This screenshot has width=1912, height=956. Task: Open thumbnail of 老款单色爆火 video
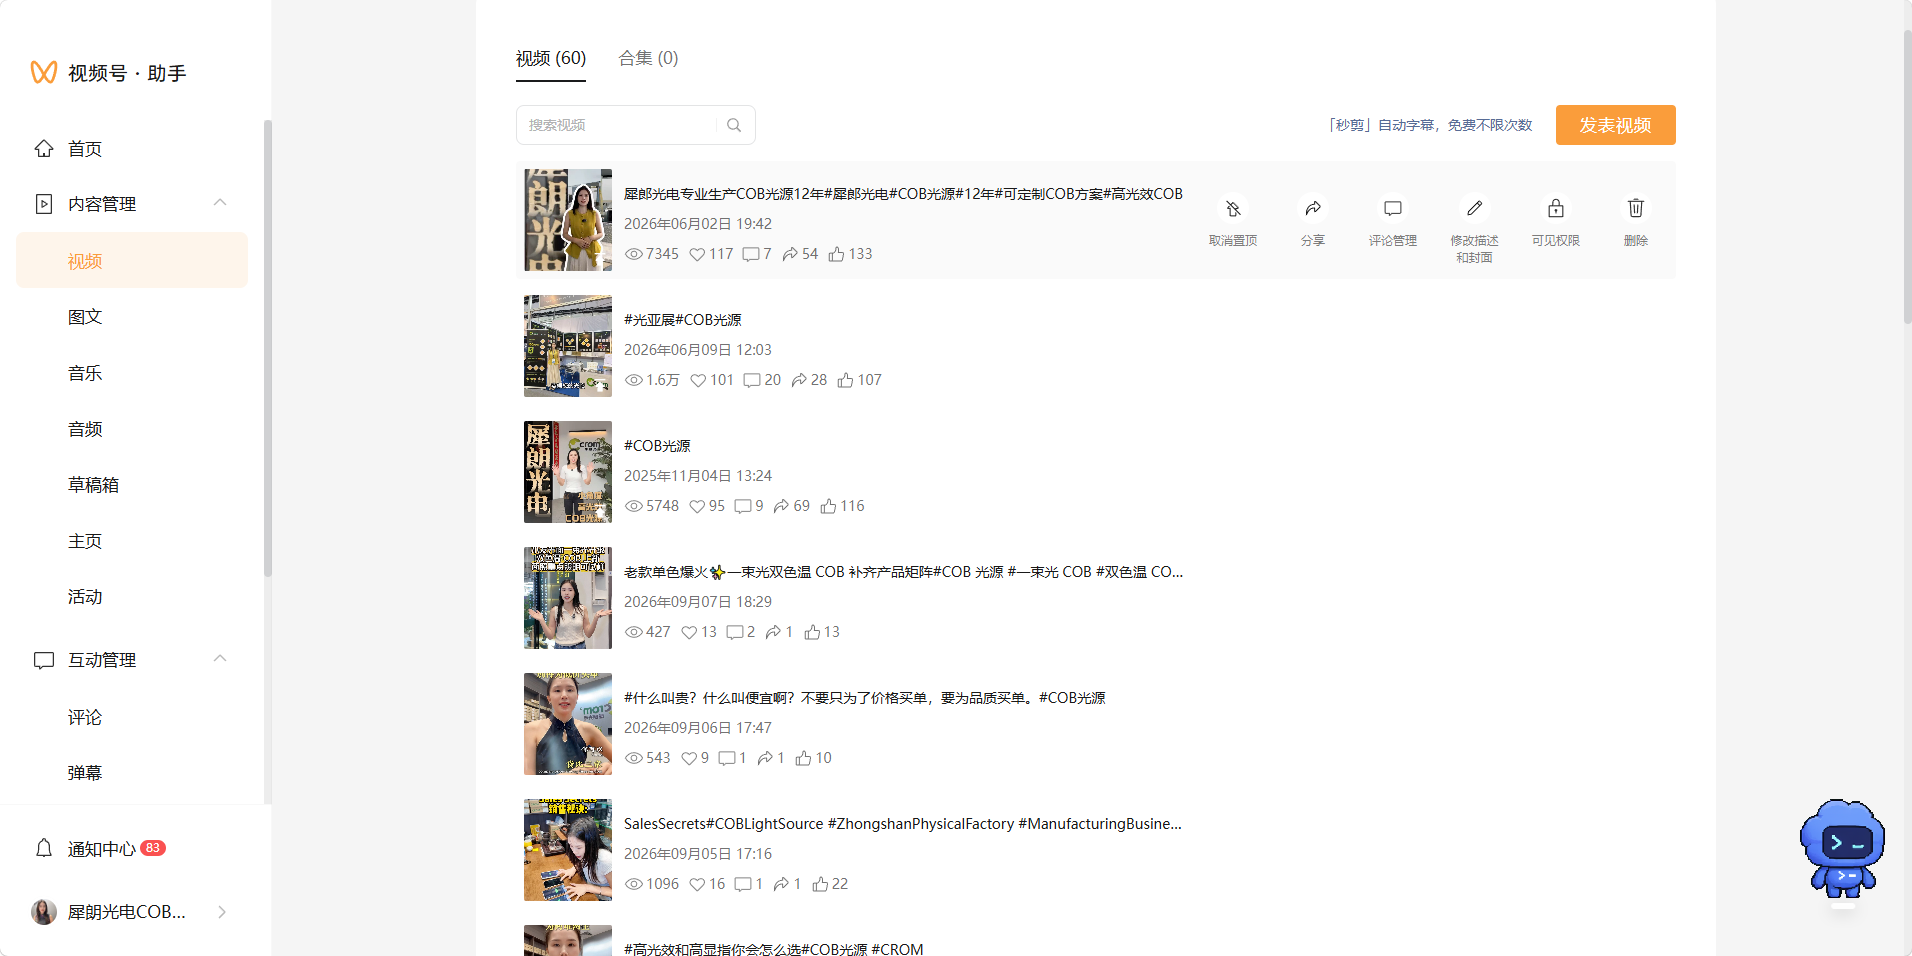(x=568, y=598)
